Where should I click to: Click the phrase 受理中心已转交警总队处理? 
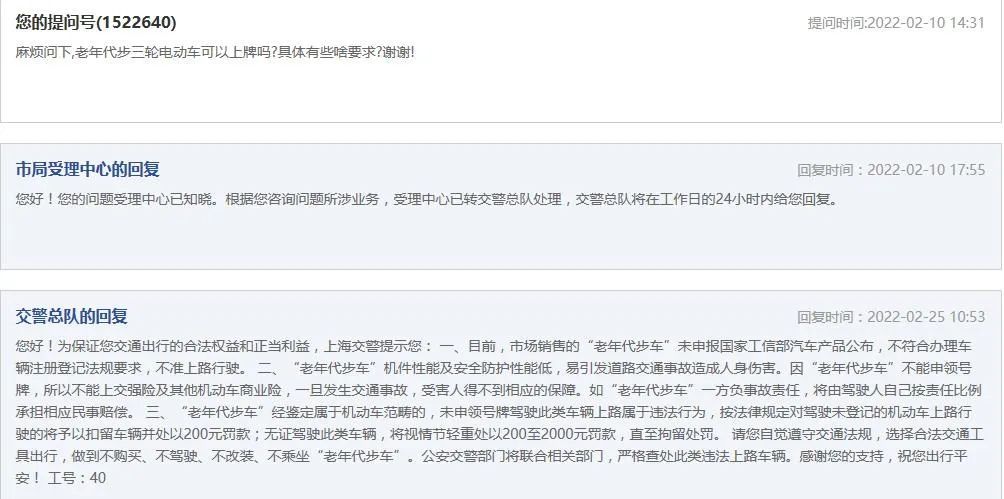[x=478, y=199]
